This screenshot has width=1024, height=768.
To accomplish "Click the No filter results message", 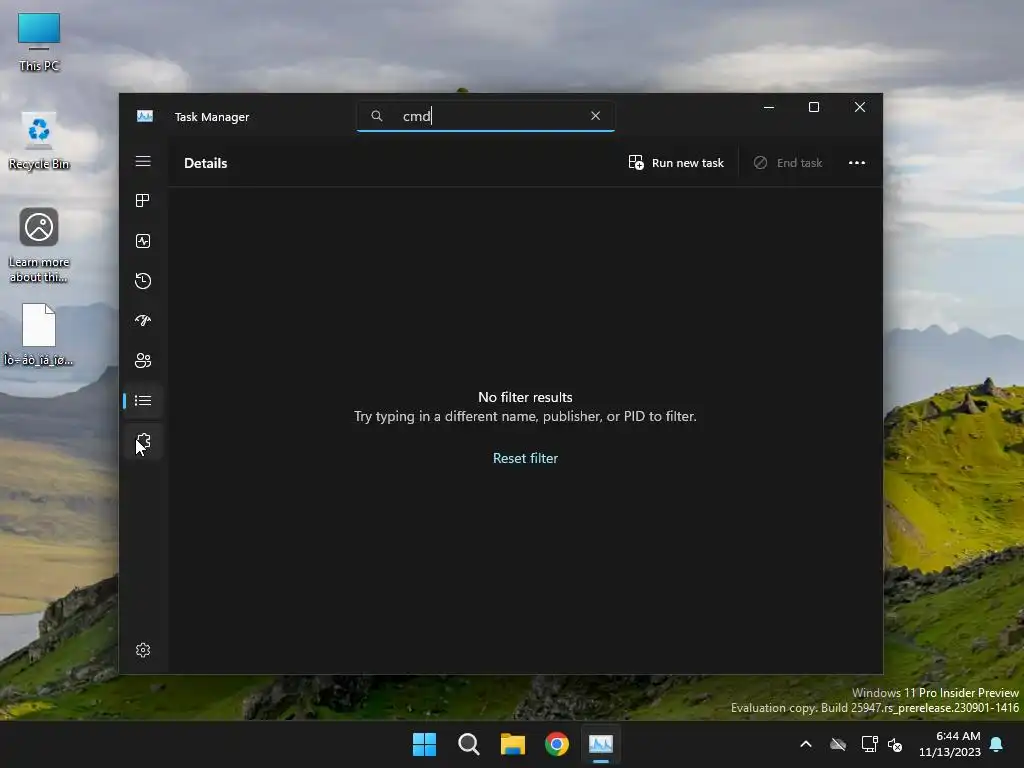I will pyautogui.click(x=525, y=397).
